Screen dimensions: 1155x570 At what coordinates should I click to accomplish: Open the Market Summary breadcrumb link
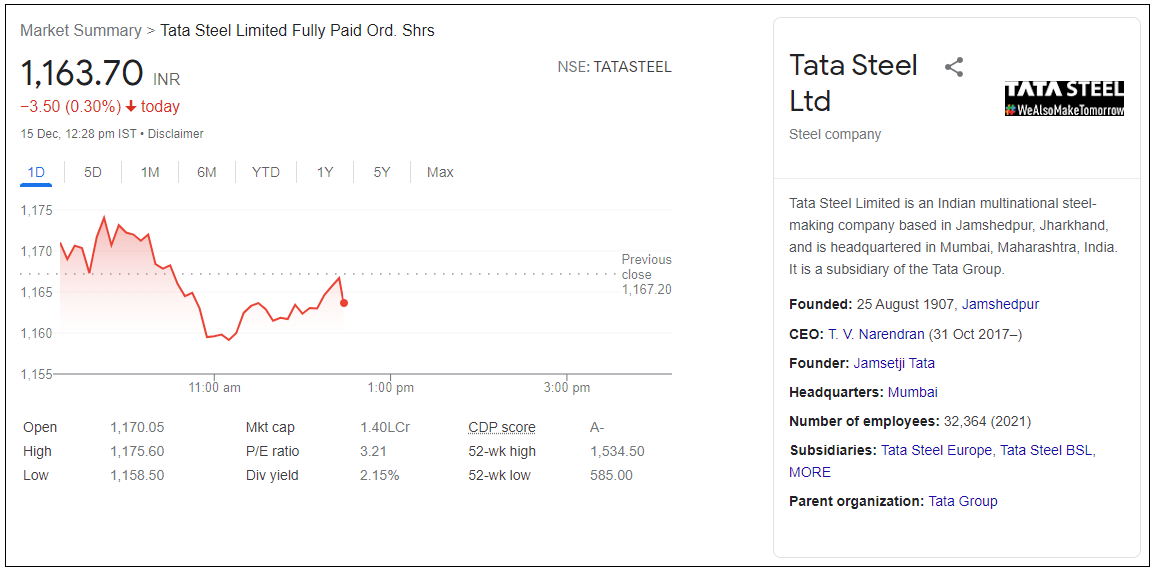click(80, 31)
